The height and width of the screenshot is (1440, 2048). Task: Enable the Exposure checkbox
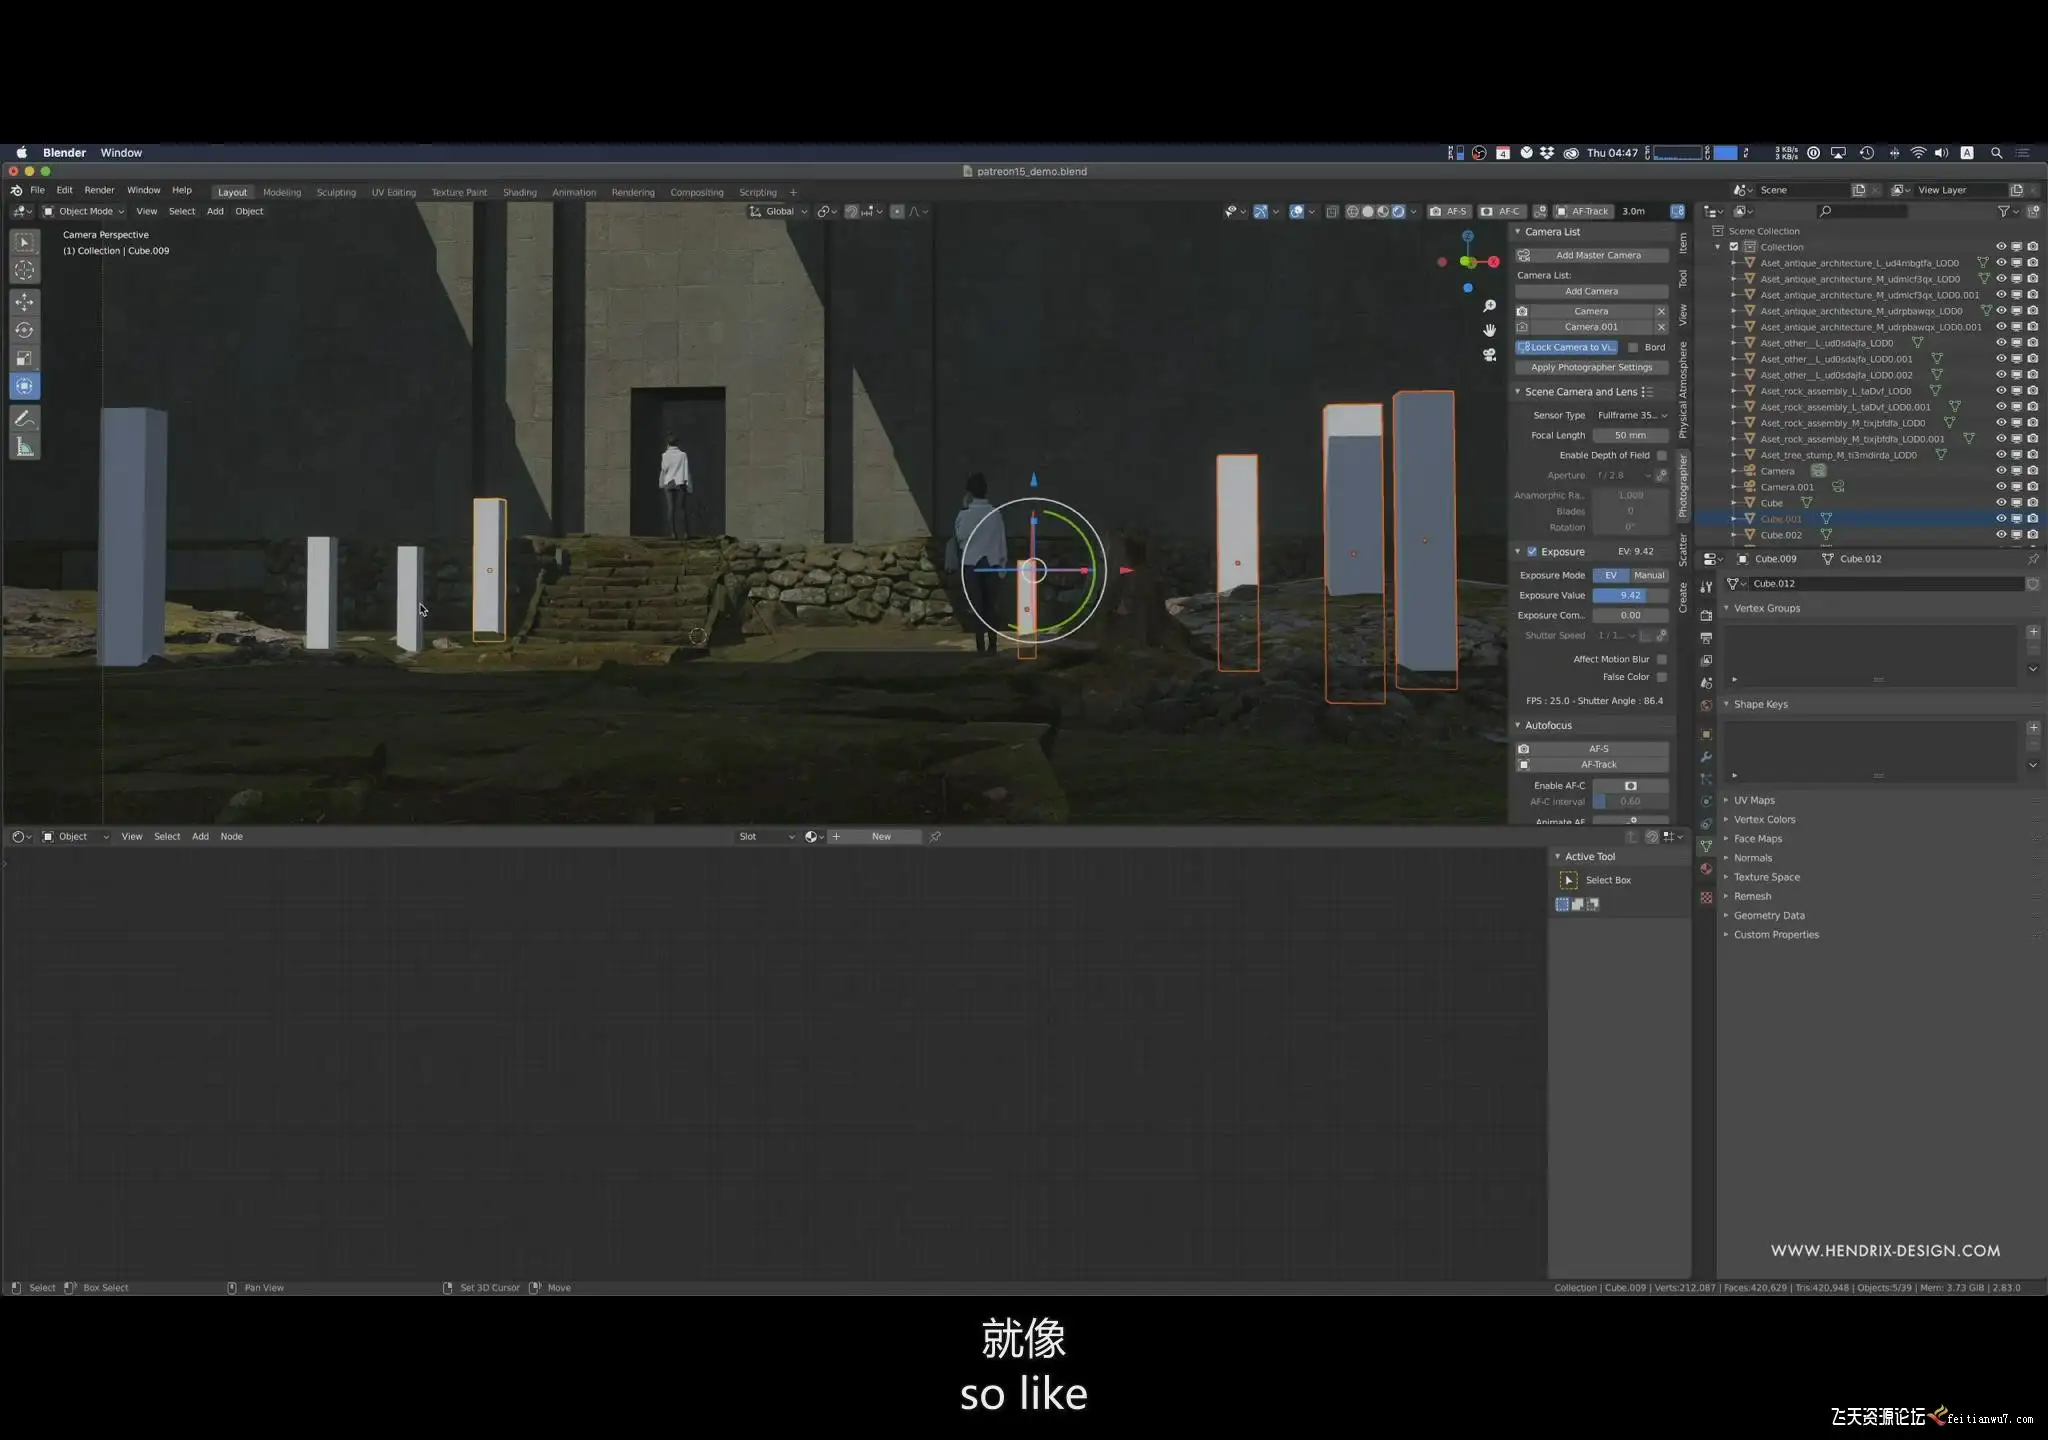point(1531,552)
